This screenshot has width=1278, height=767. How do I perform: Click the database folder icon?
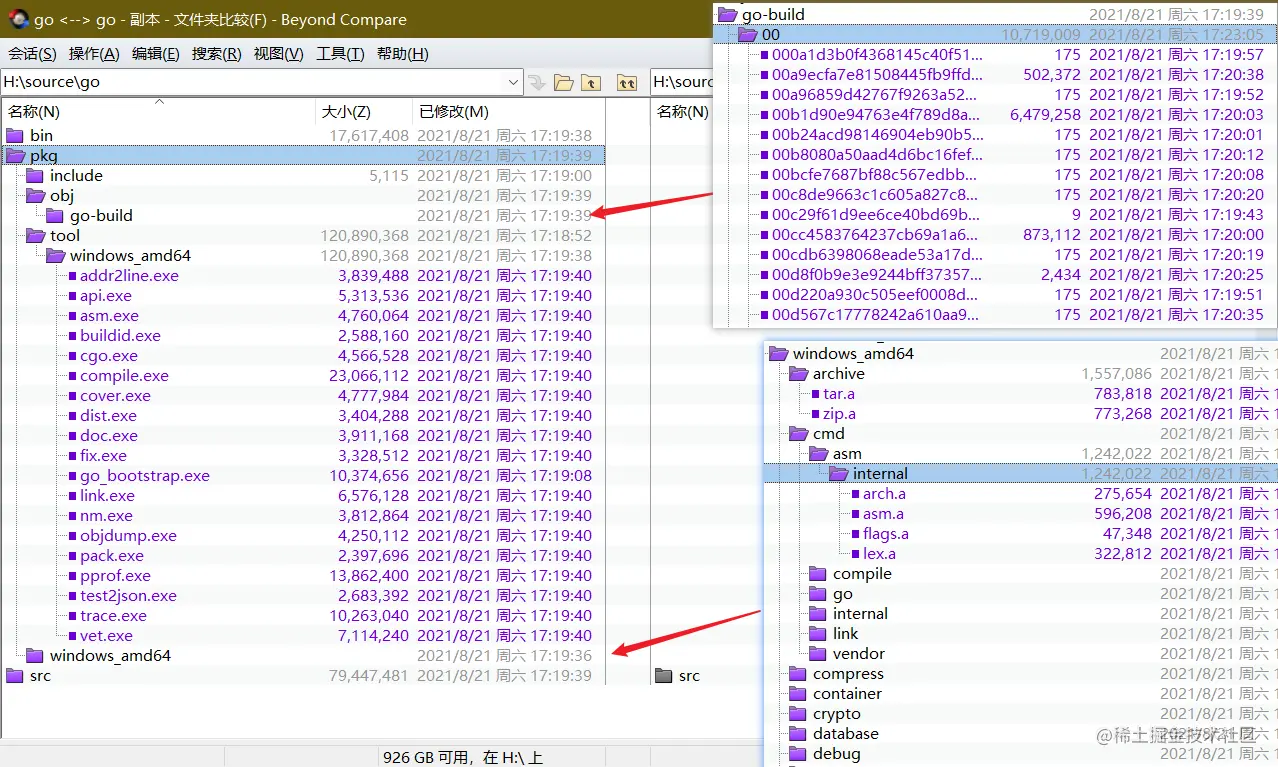[x=797, y=733]
